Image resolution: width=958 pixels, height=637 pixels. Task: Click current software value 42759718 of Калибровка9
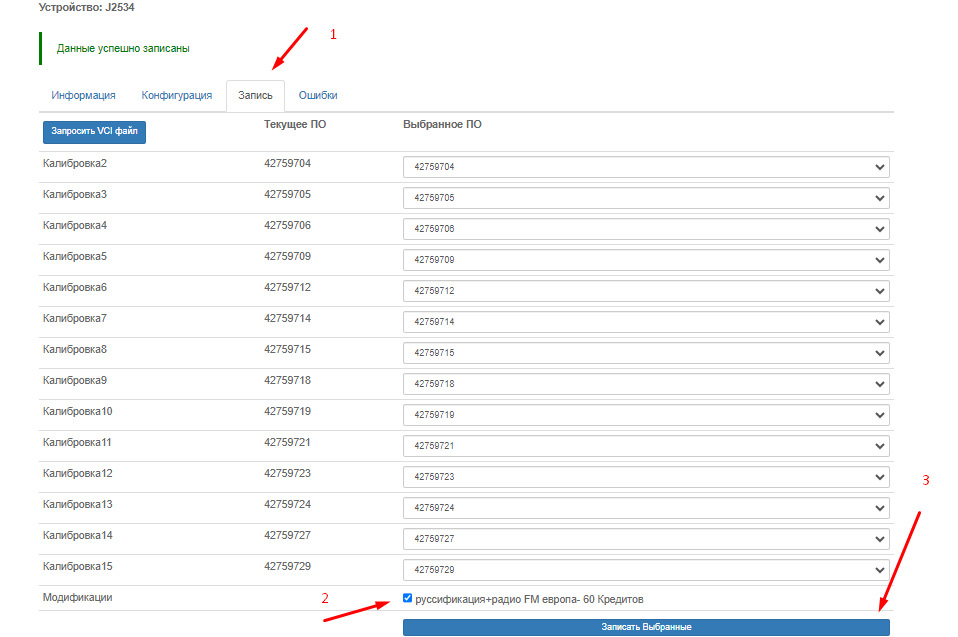(x=287, y=380)
